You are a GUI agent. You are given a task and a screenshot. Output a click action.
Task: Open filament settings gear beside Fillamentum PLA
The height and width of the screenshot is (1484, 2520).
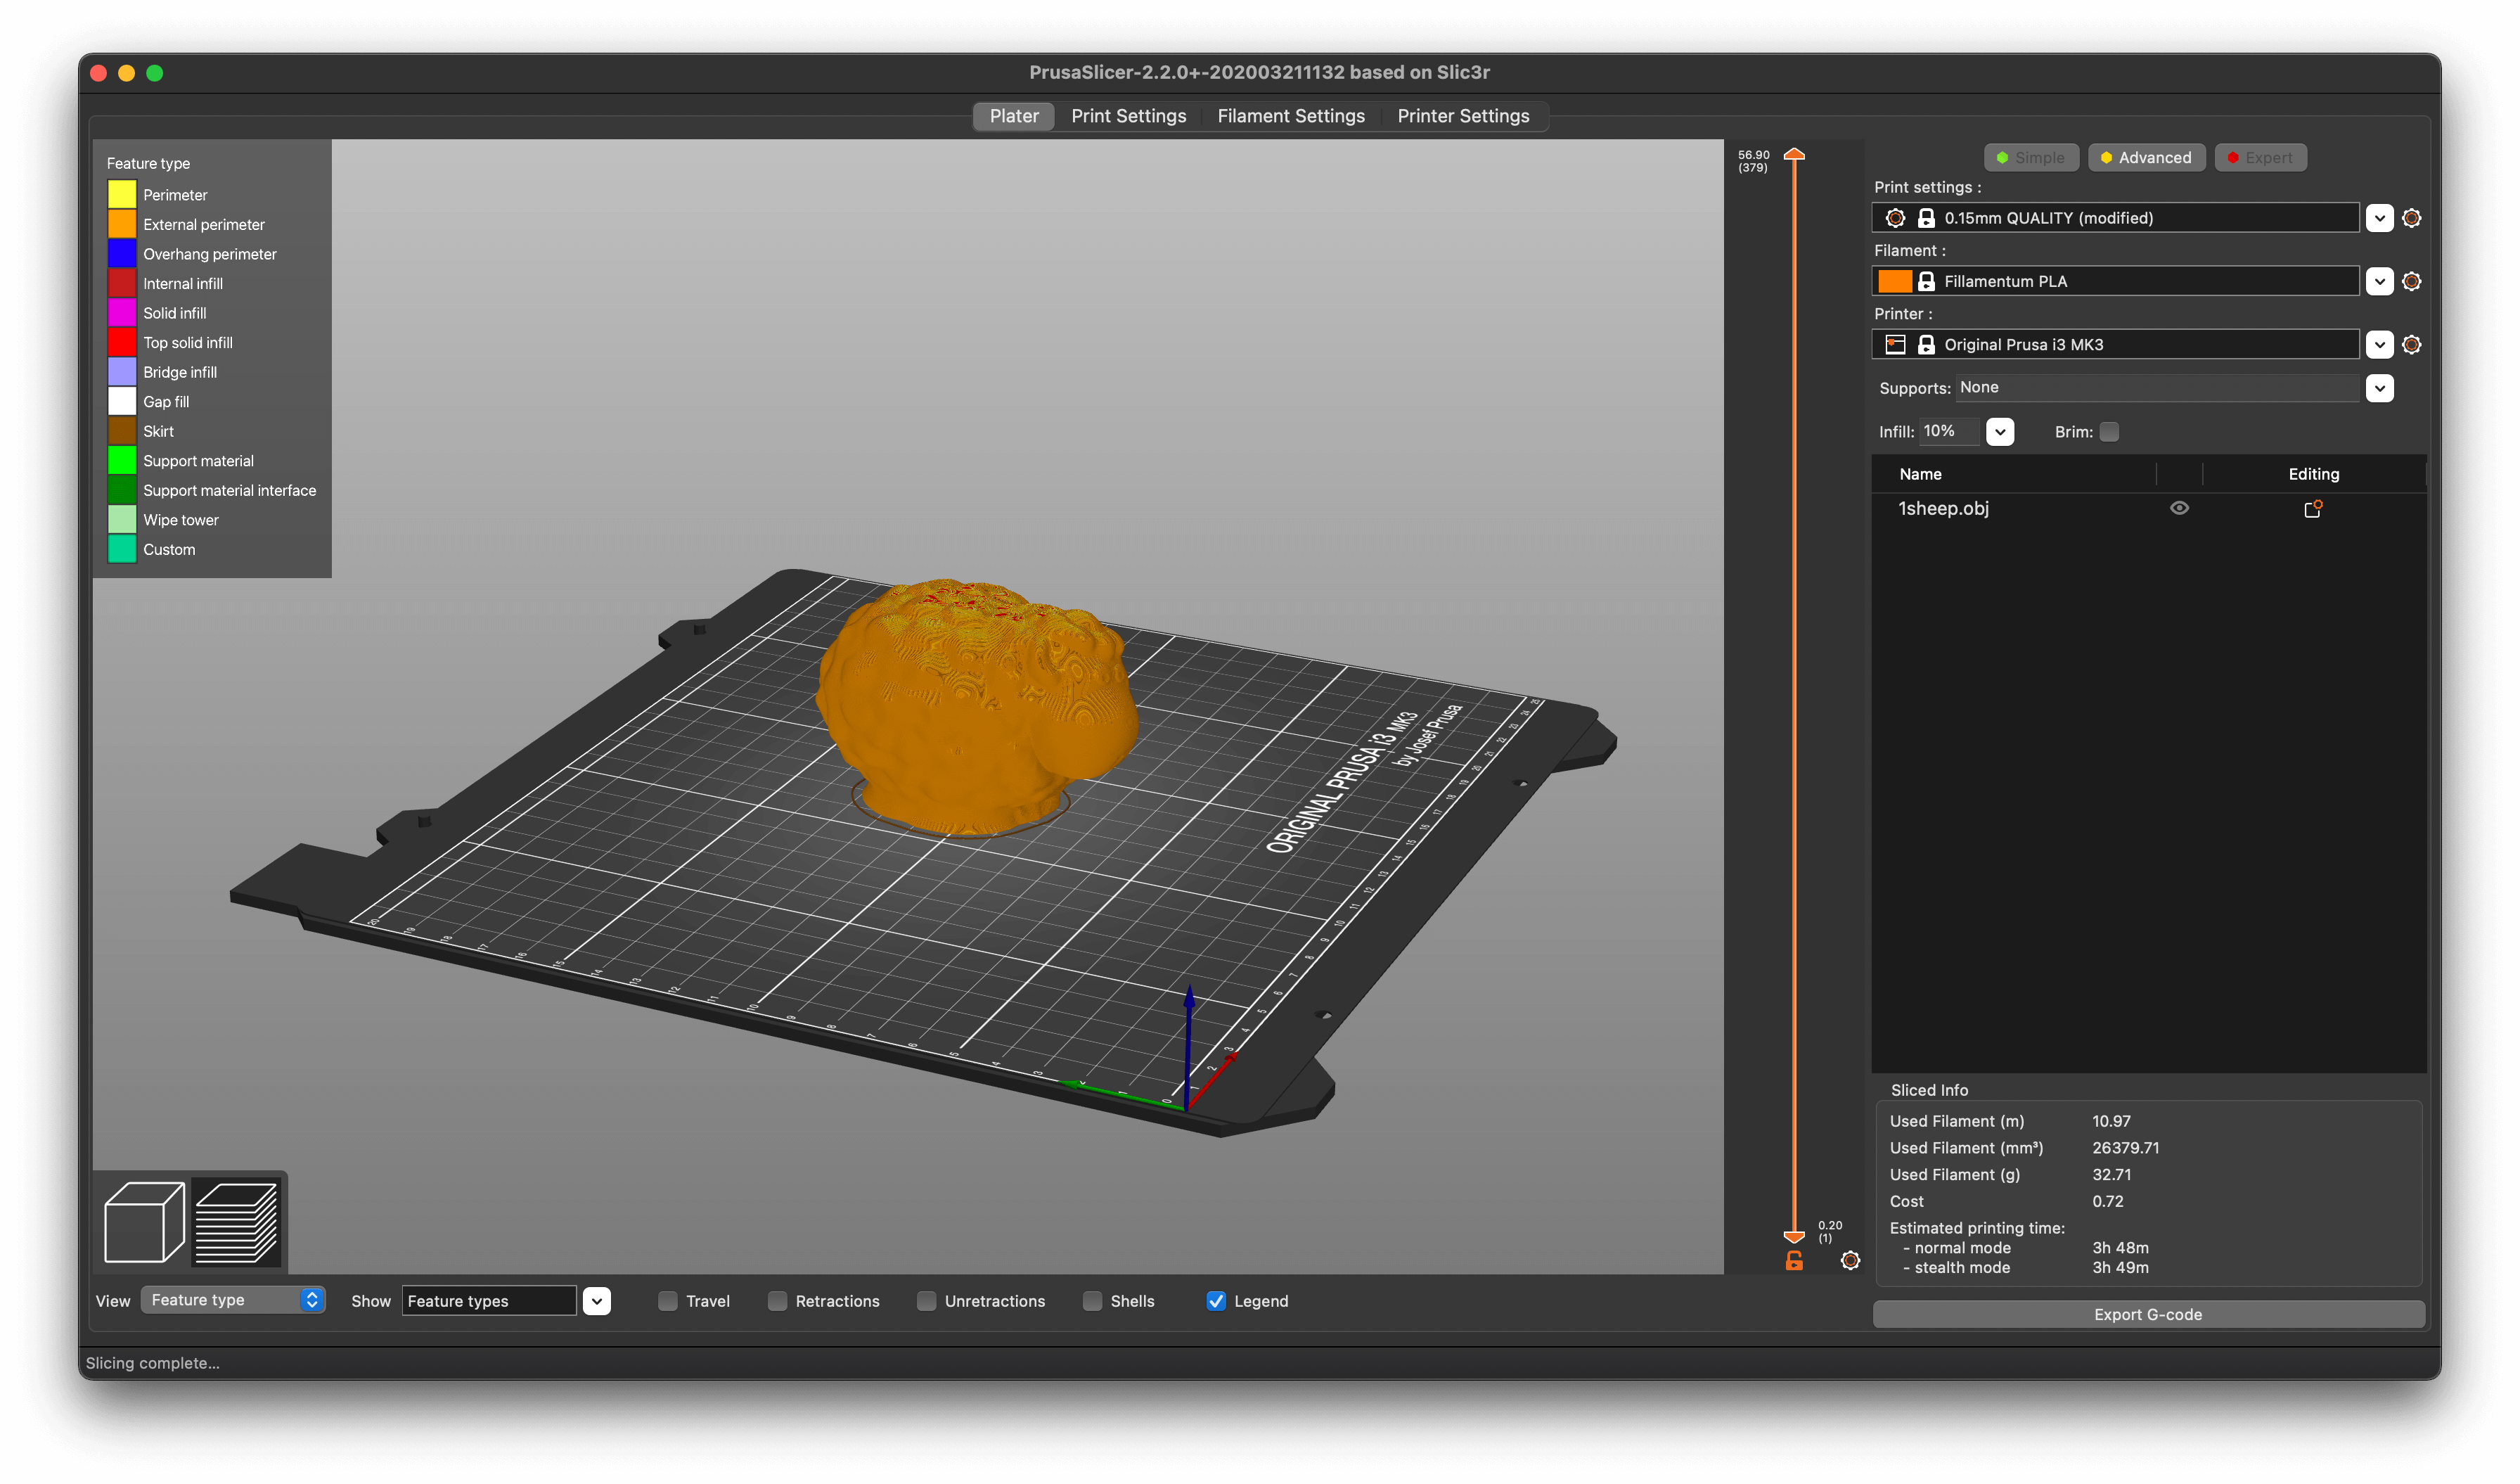[2411, 281]
